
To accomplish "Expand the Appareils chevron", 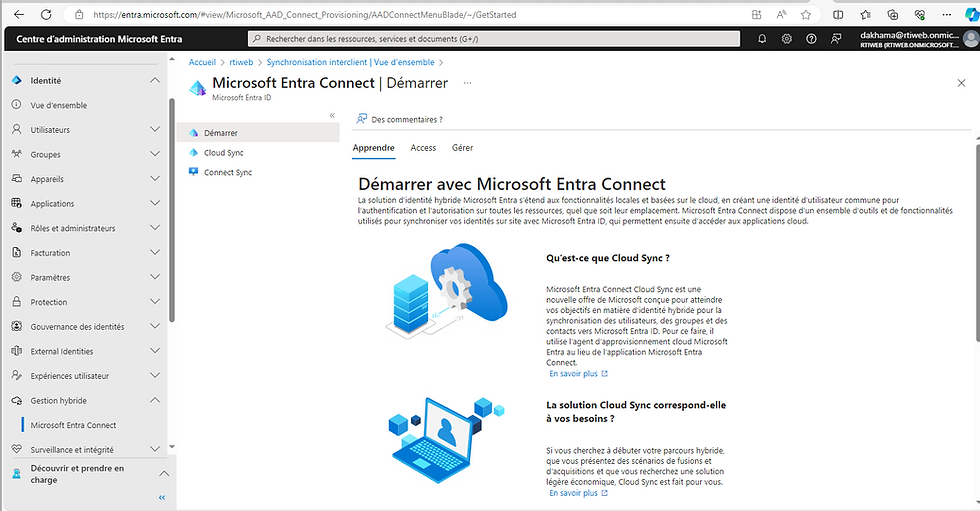I will click(x=154, y=179).
